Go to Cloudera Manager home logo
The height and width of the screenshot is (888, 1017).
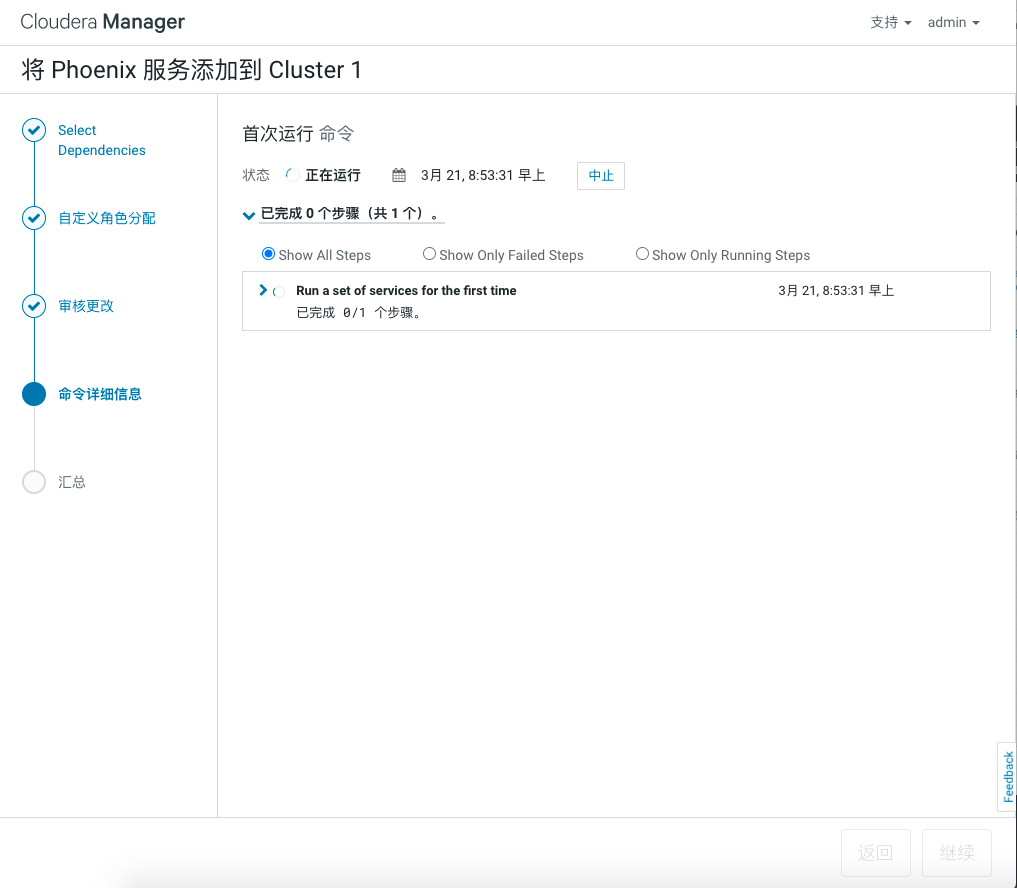pyautogui.click(x=102, y=22)
